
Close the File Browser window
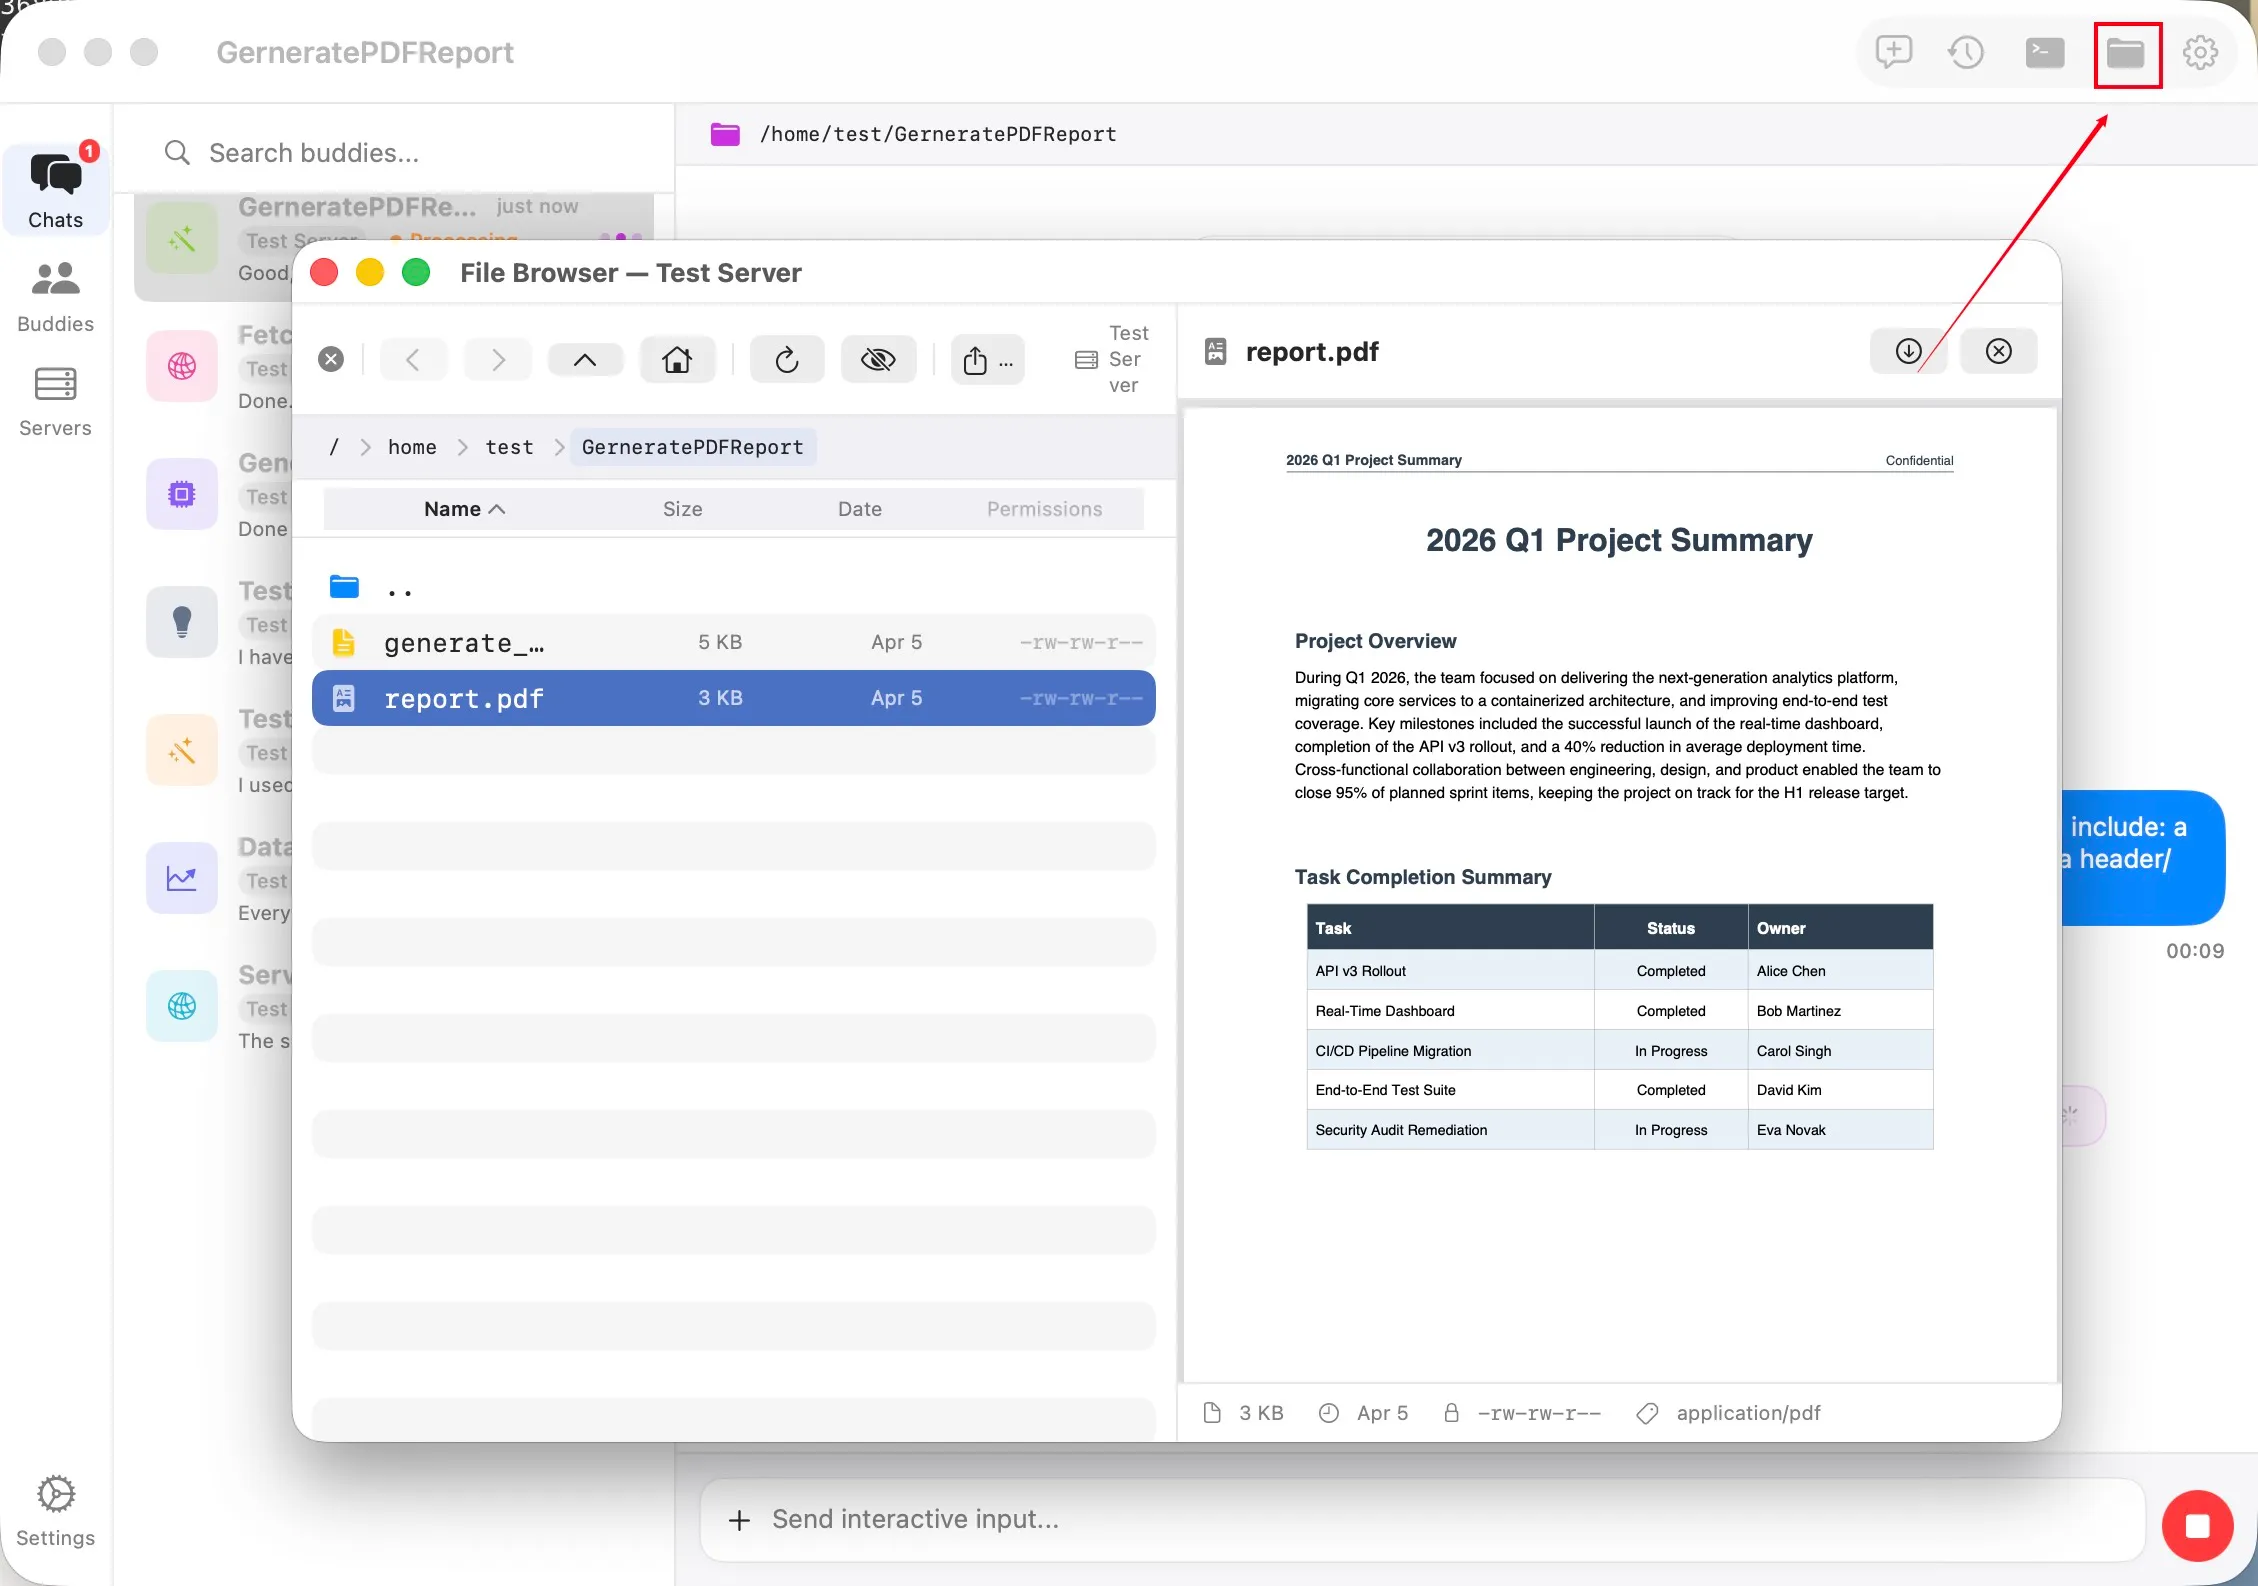324,272
